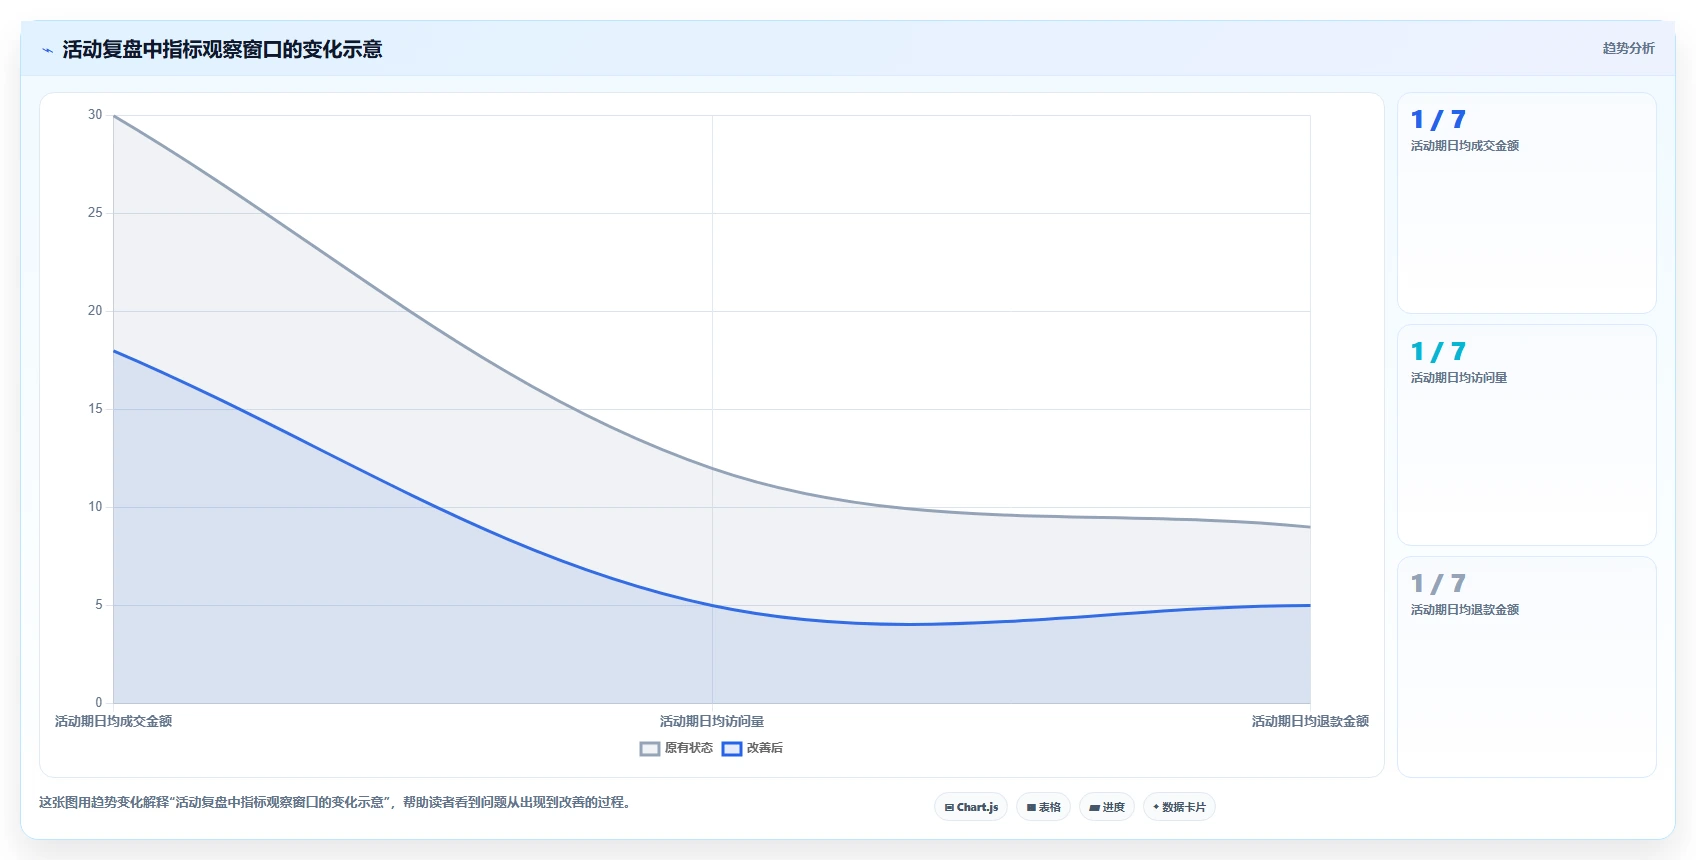This screenshot has width=1696, height=860.
Task: Click the y-axis tick value 20
Action: tap(95, 311)
